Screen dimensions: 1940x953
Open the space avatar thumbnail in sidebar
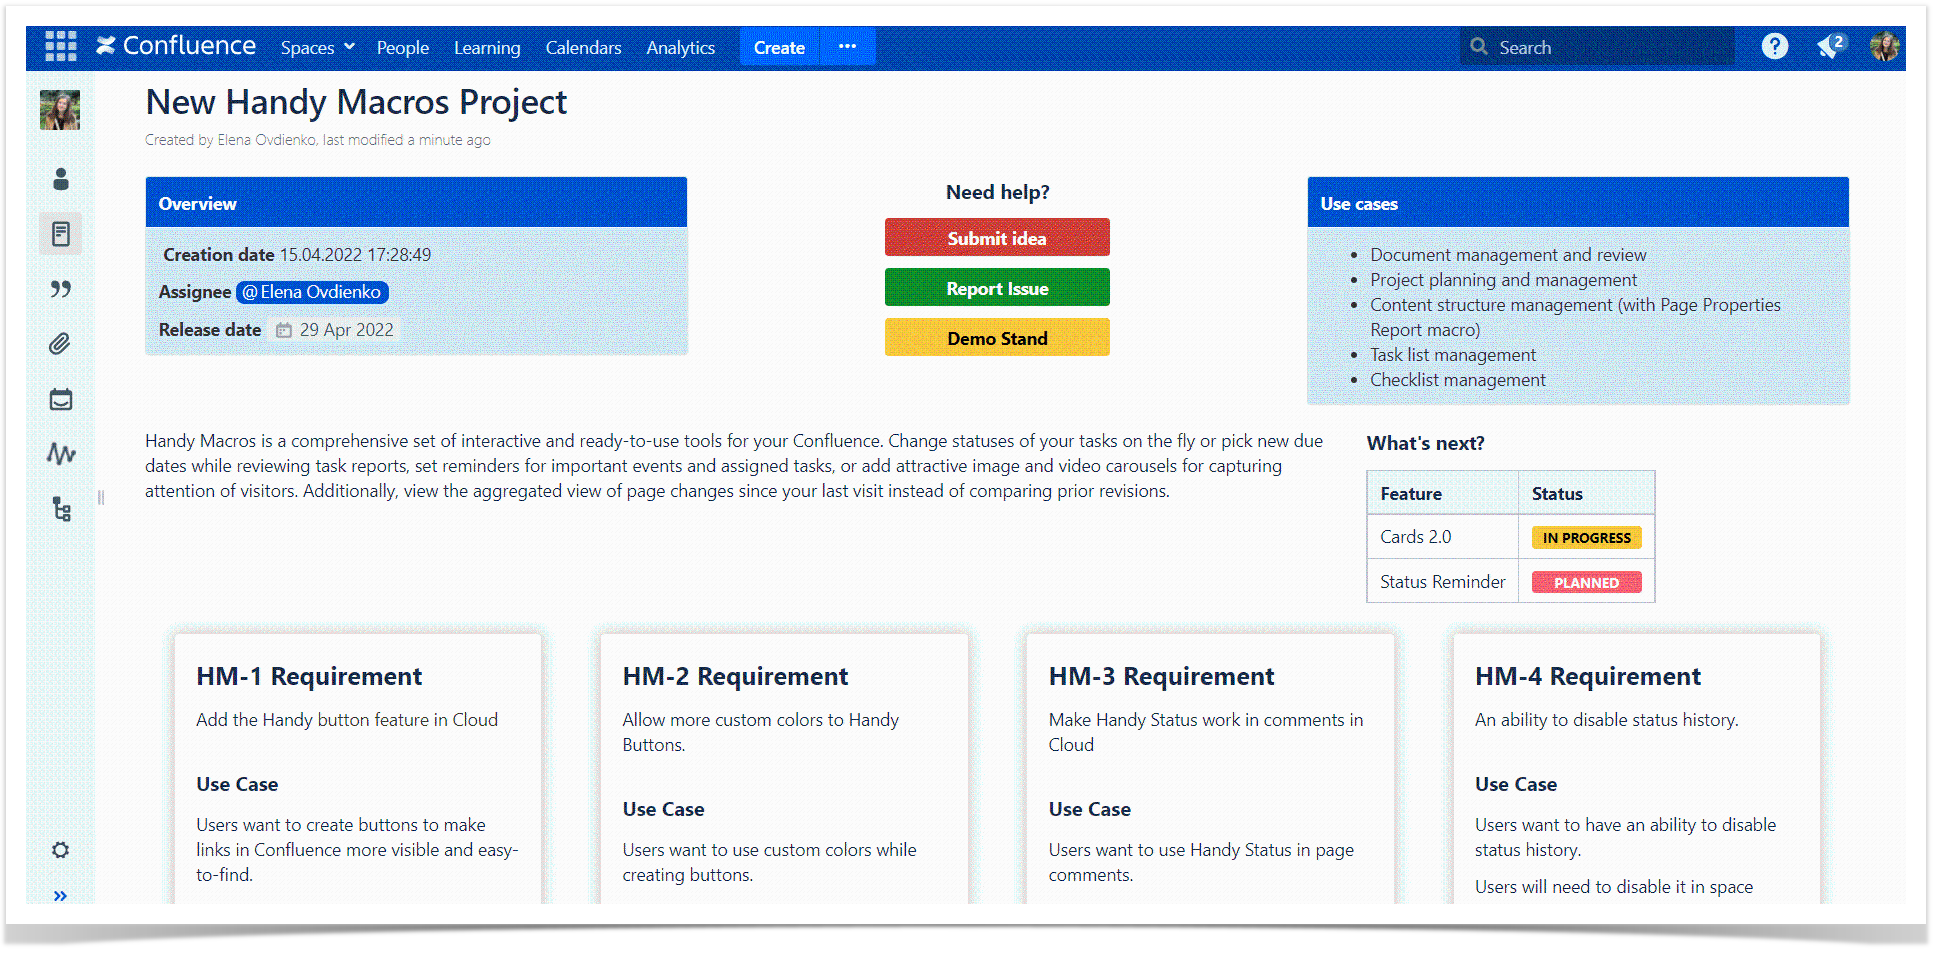coord(60,110)
